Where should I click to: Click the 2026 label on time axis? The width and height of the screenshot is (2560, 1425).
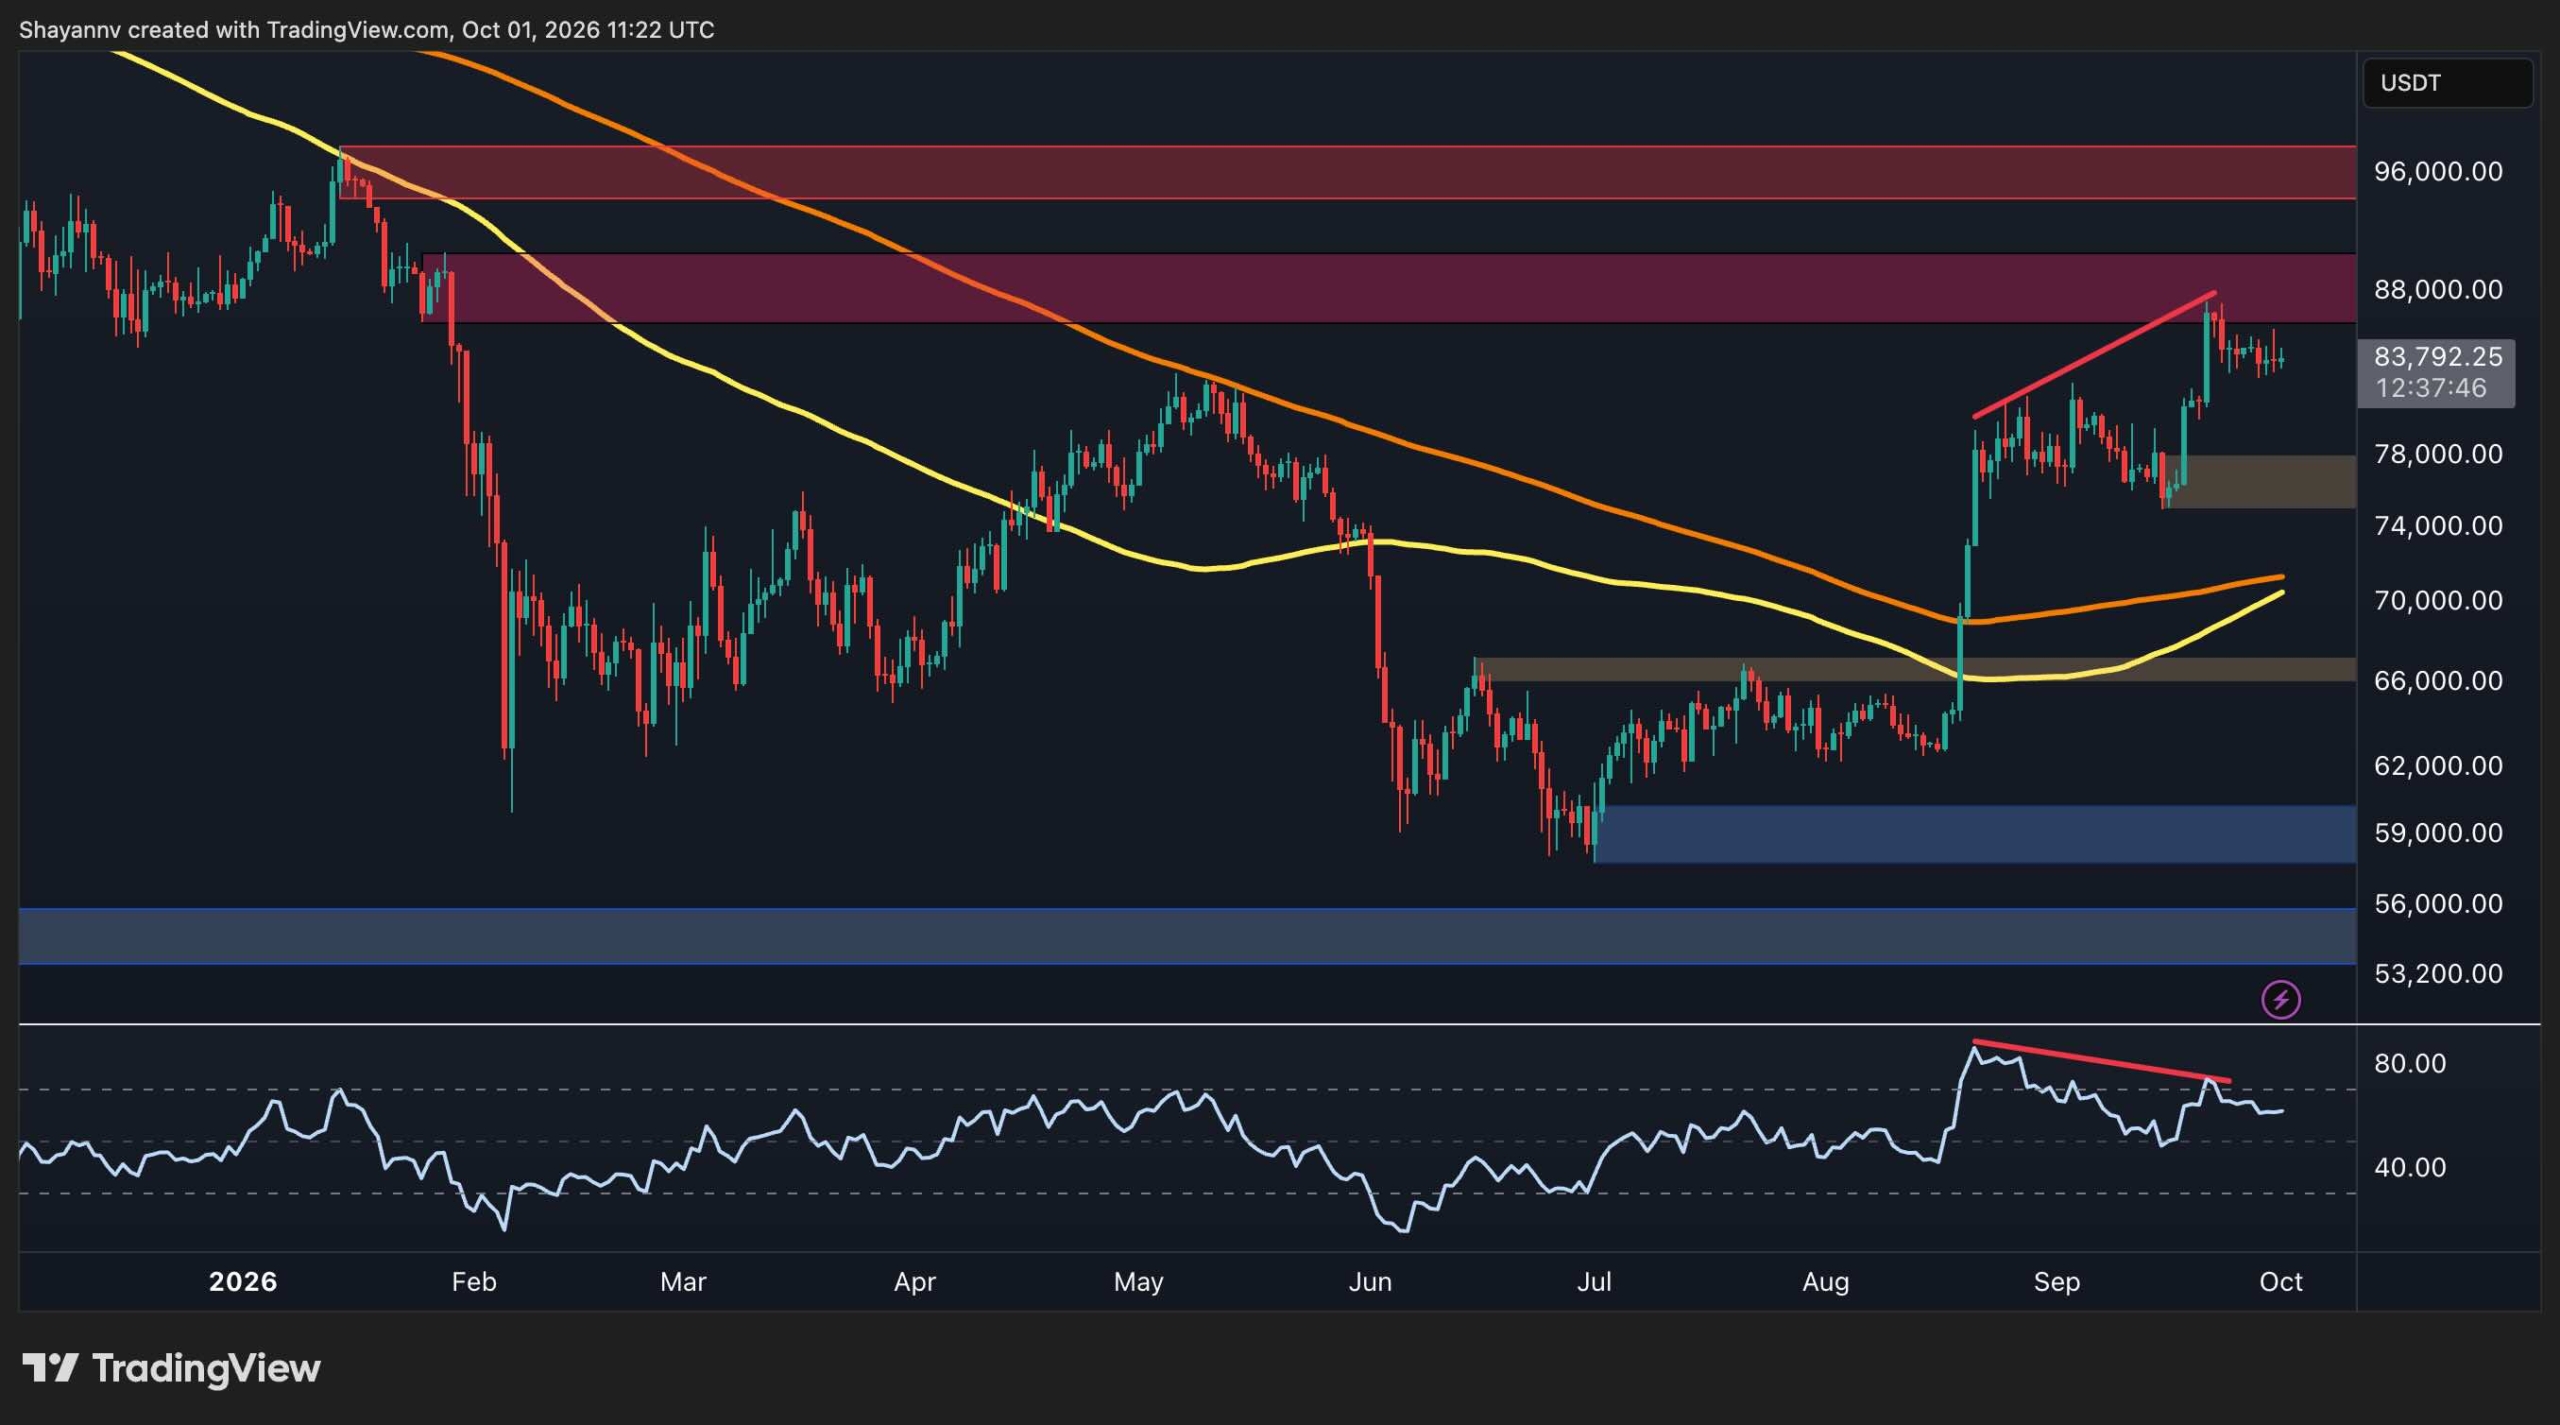point(242,1282)
